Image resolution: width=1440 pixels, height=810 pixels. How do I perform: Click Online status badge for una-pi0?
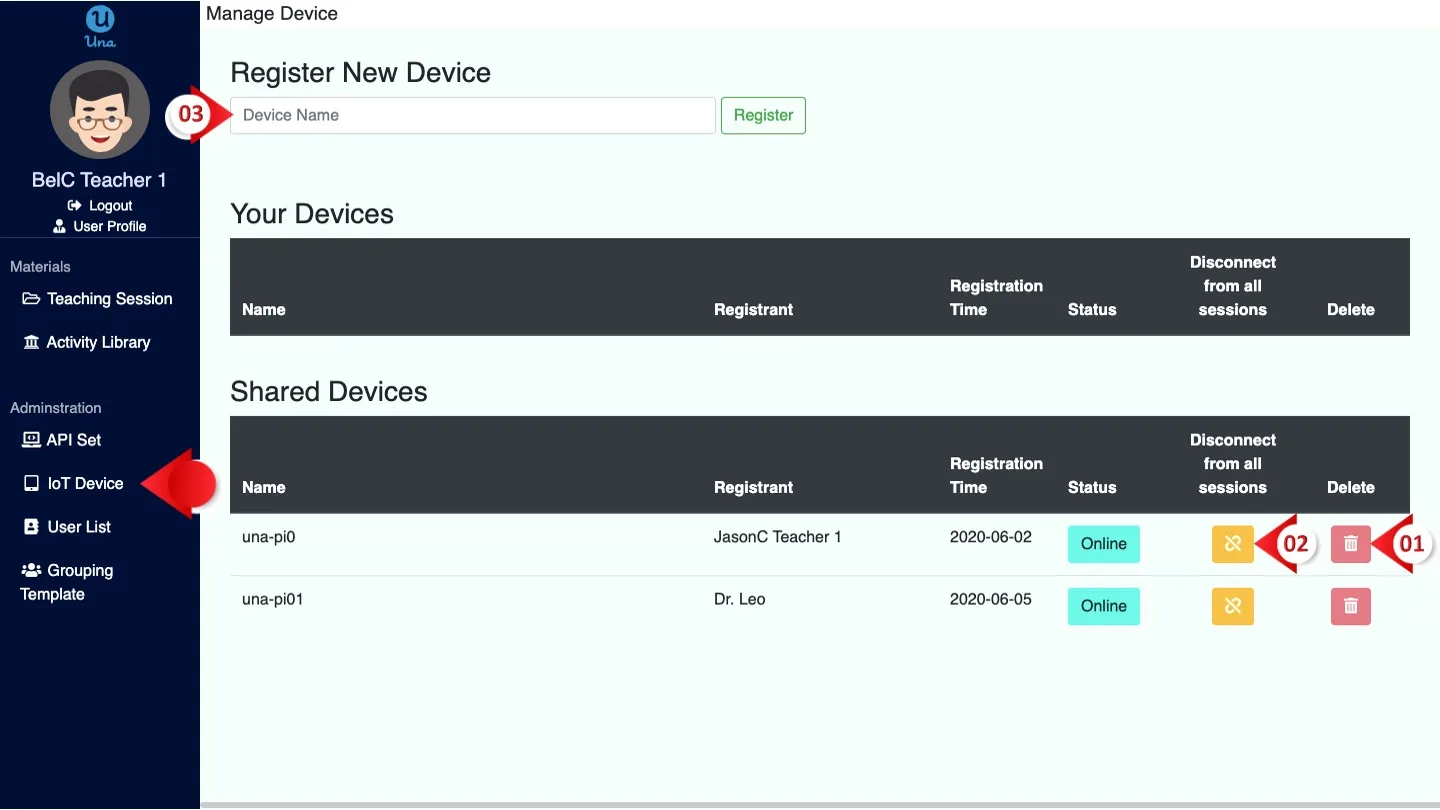coord(1103,544)
